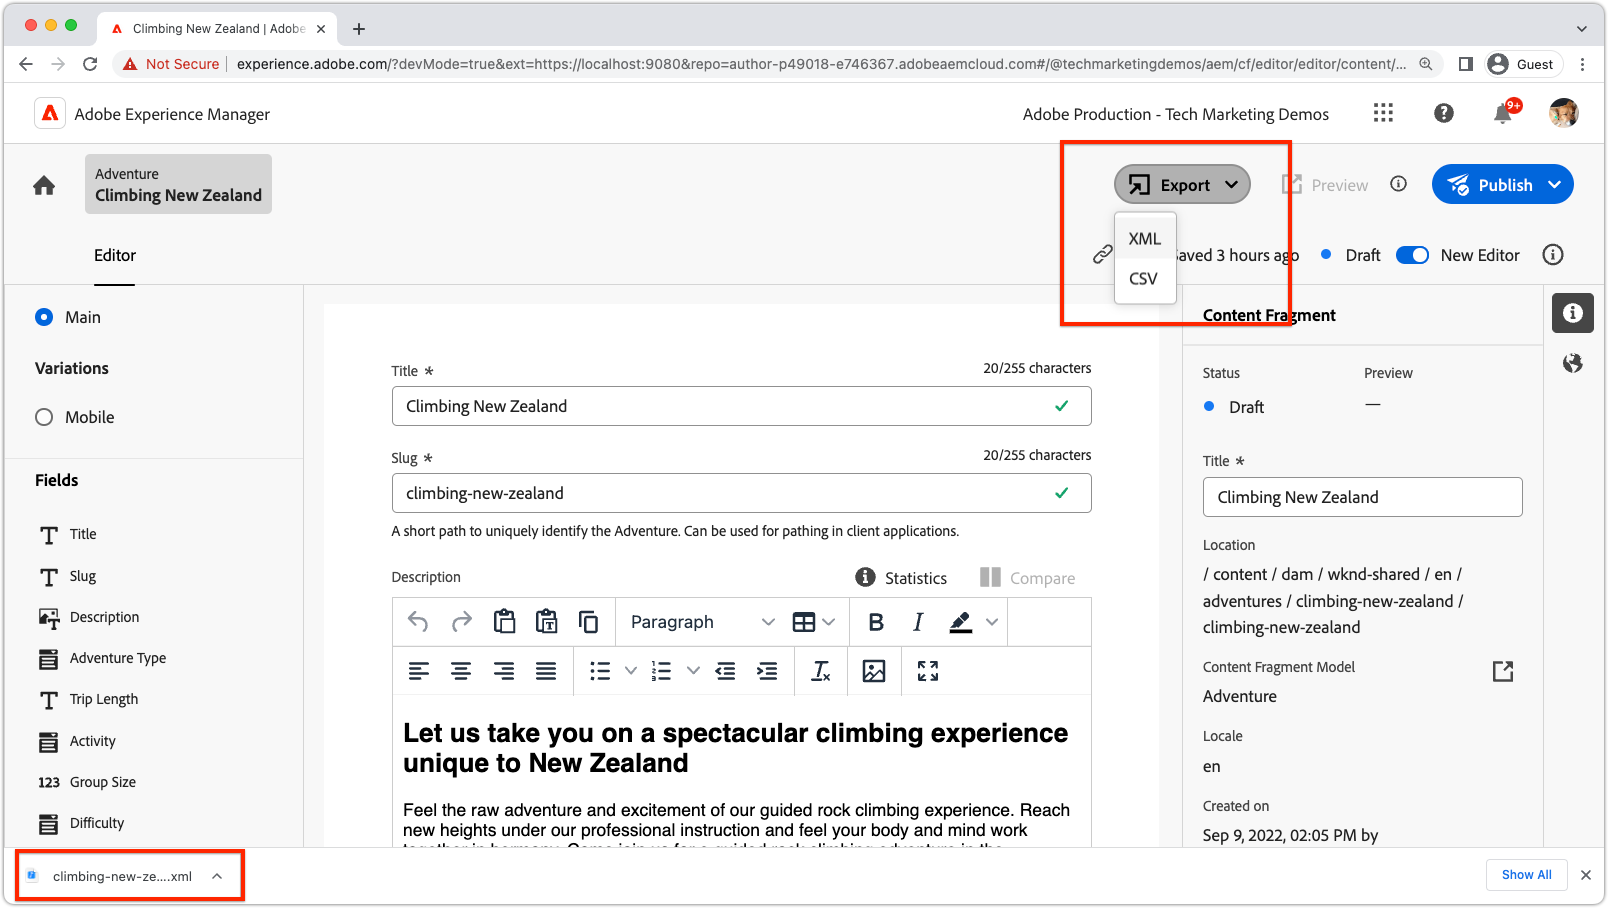1608x908 pixels.
Task: Apply Bold formatting
Action: pos(876,622)
